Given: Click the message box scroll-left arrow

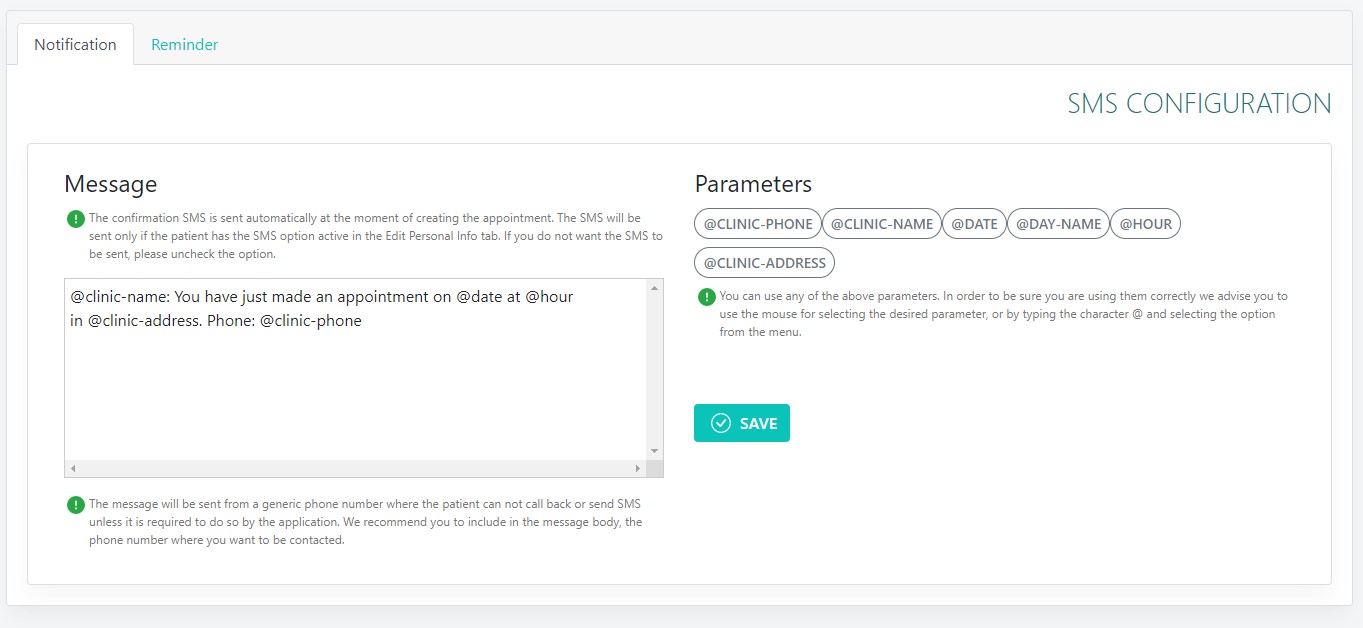Looking at the screenshot, I should 73,468.
